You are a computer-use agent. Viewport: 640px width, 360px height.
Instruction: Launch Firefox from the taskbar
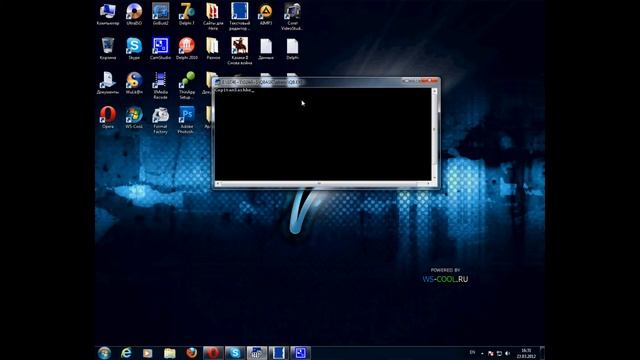(191, 353)
